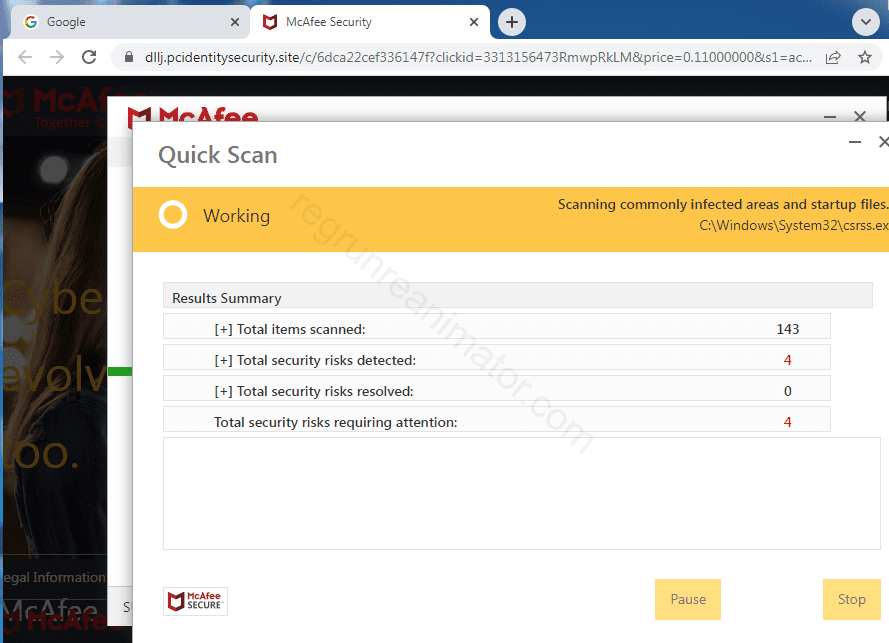Stop the Quick Scan
The height and width of the screenshot is (643, 889).
point(851,599)
